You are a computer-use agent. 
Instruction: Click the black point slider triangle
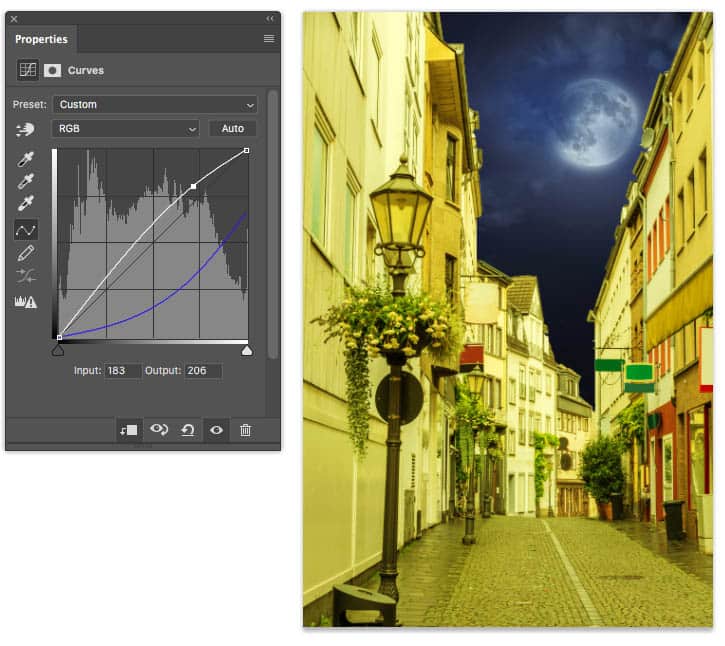pyautogui.click(x=58, y=351)
